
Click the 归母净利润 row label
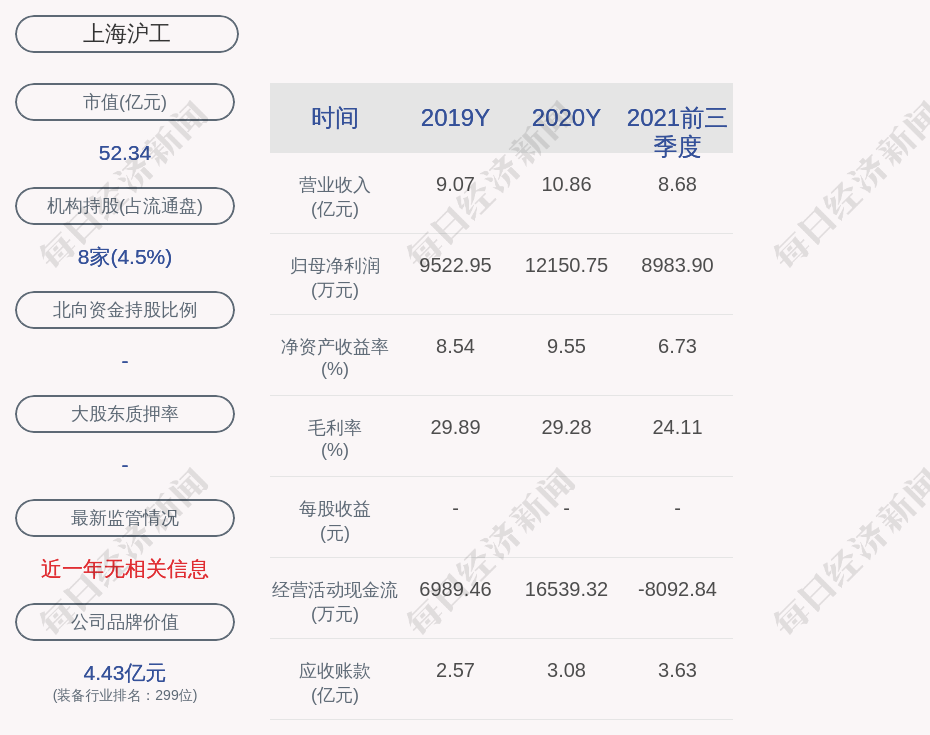334,278
